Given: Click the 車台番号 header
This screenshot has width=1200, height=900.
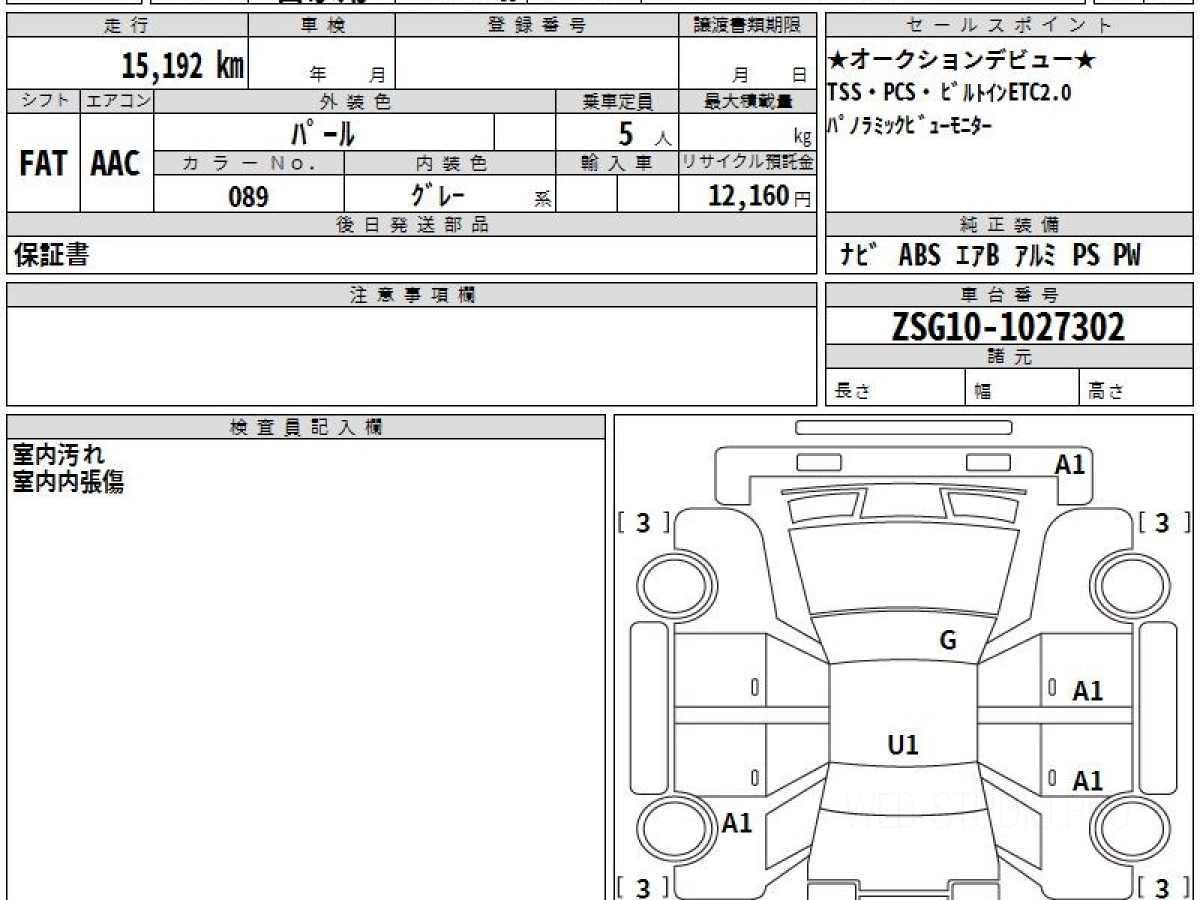Looking at the screenshot, I should (1009, 295).
